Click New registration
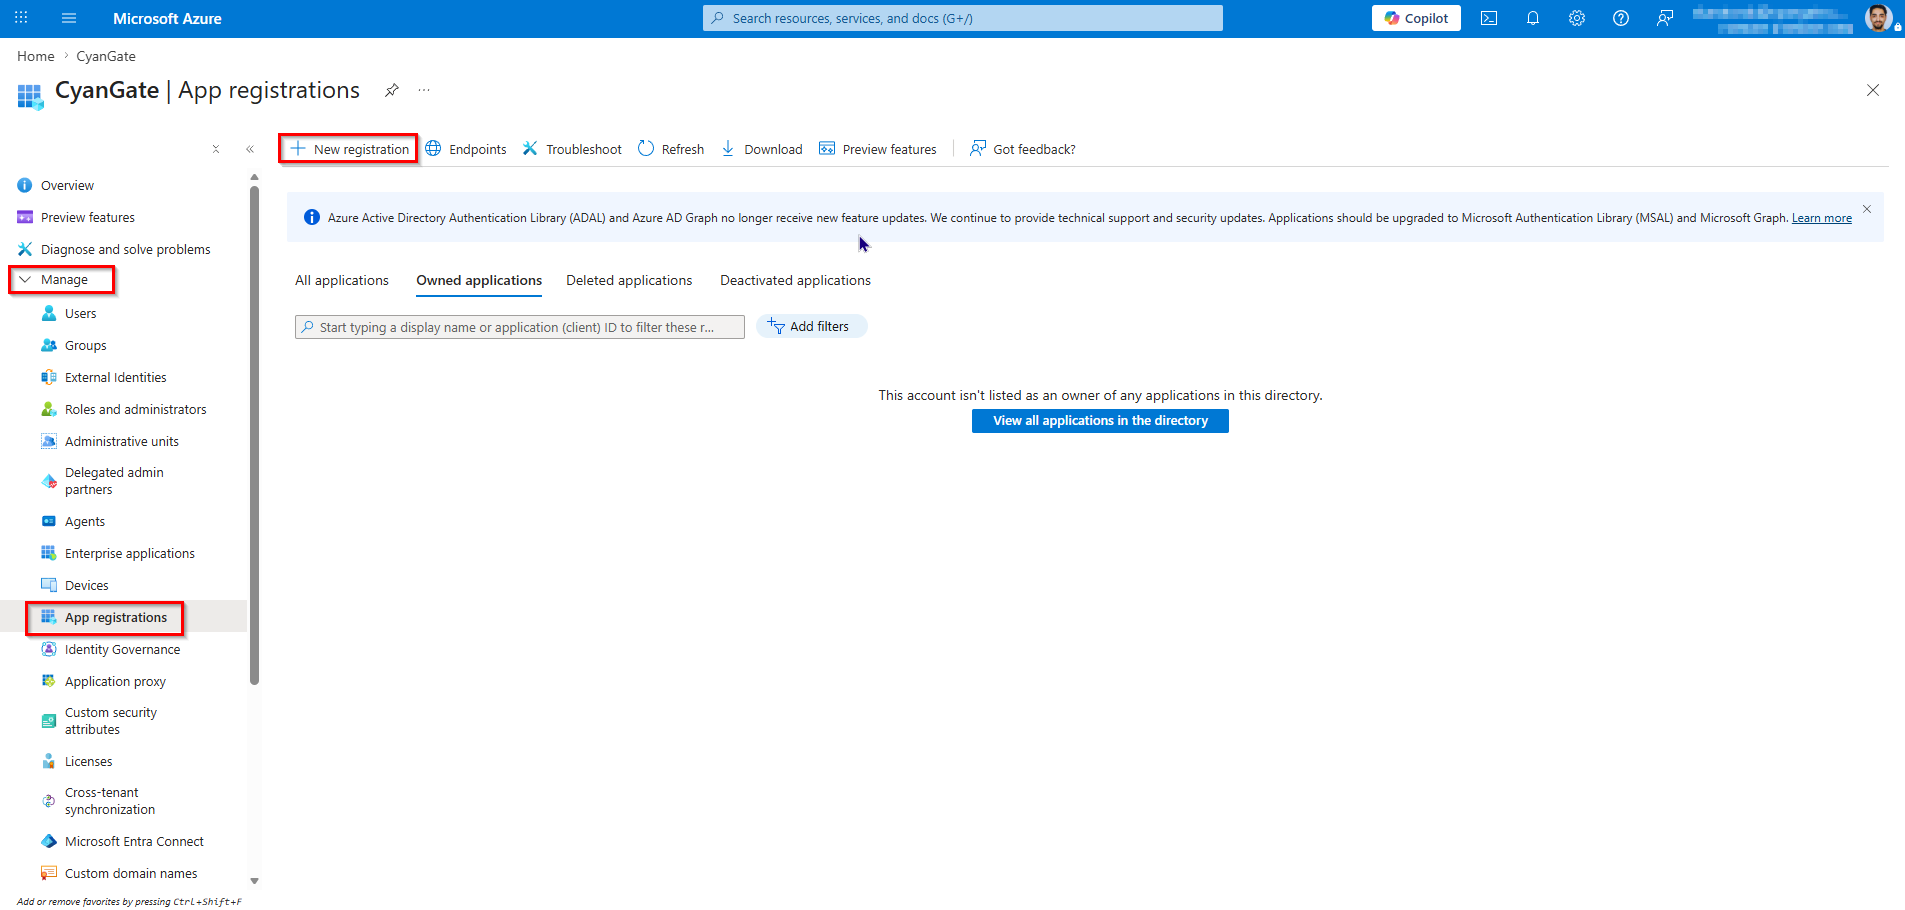Image resolution: width=1905 pixels, height=910 pixels. click(350, 149)
